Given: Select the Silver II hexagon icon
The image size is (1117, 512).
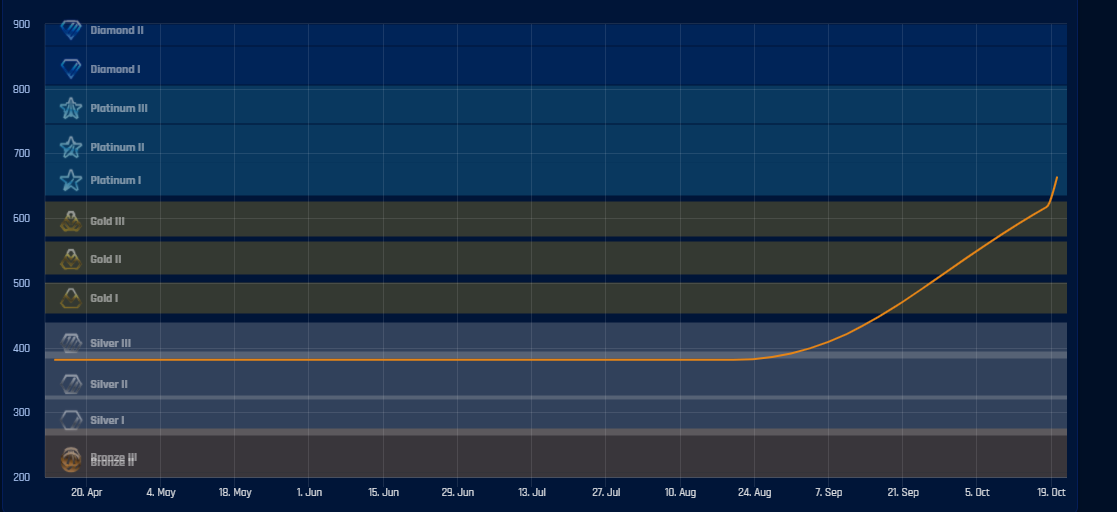Looking at the screenshot, I should (71, 384).
